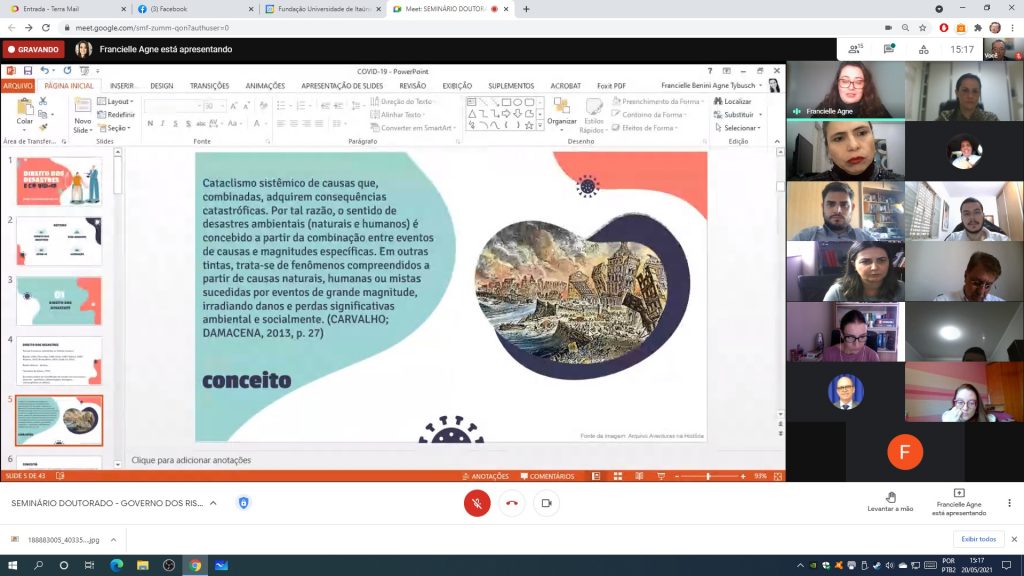Viewport: 1024px width, 576px height.
Task: Open the Chrome extensions puzzle icon
Action: coord(976,28)
